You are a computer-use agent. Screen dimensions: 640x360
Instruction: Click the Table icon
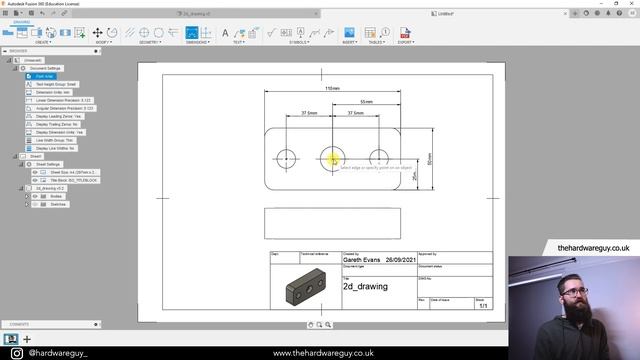(x=370, y=33)
